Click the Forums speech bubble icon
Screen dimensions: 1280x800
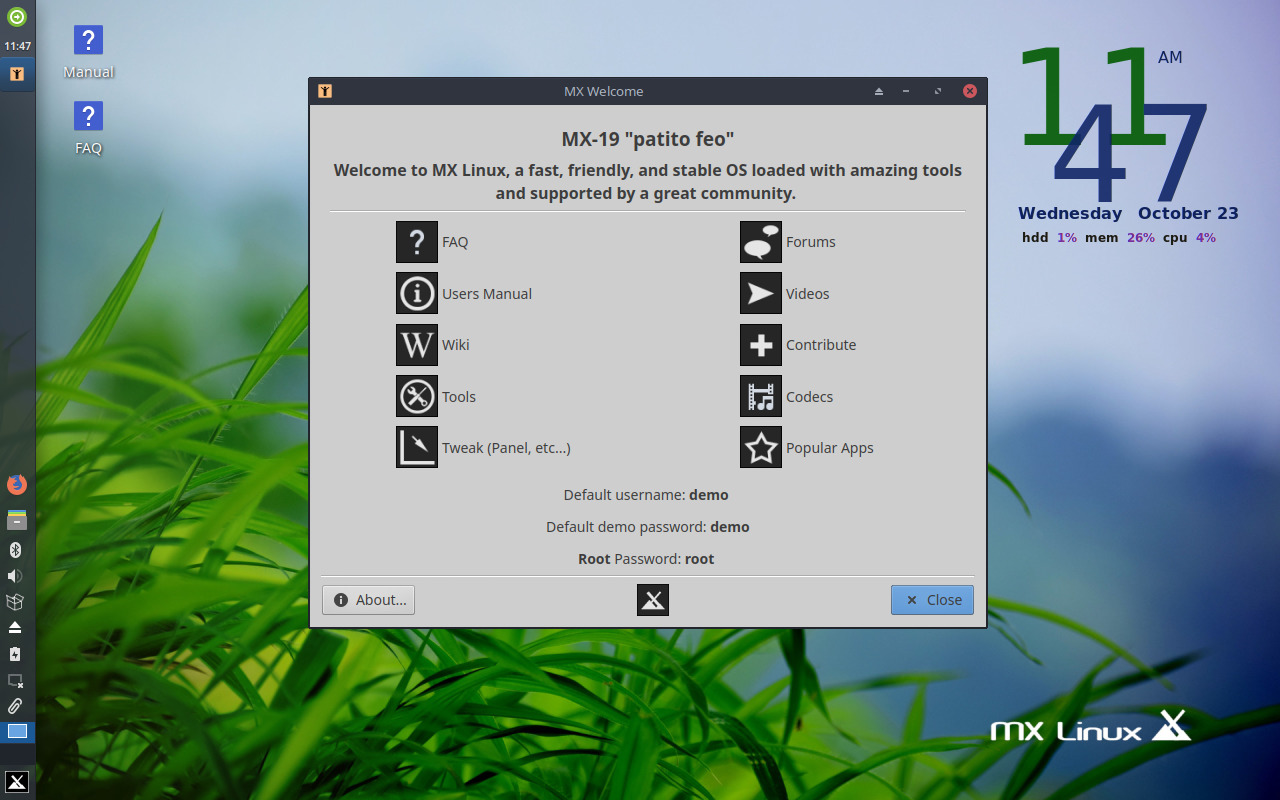pos(761,242)
